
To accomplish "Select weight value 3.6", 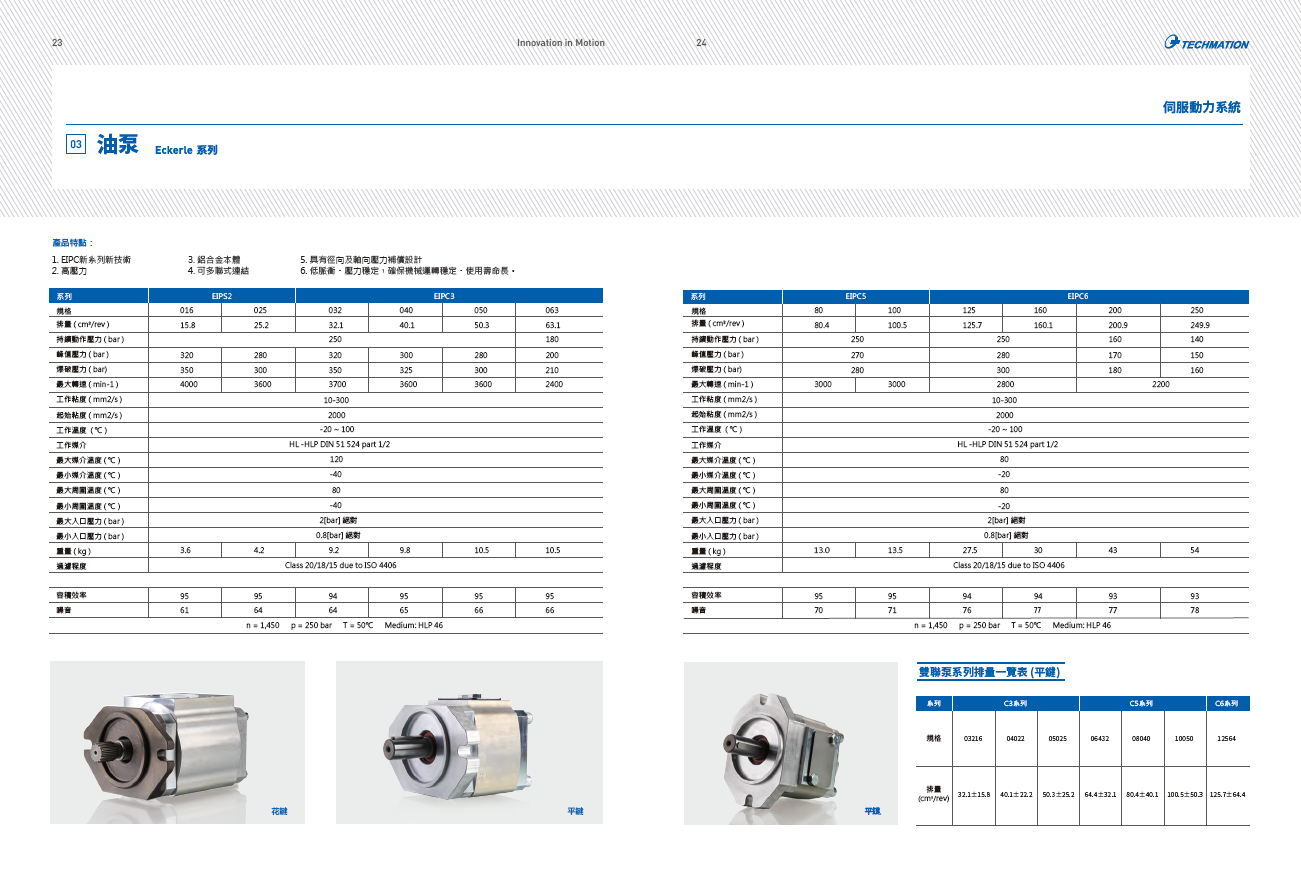I will point(186,551).
